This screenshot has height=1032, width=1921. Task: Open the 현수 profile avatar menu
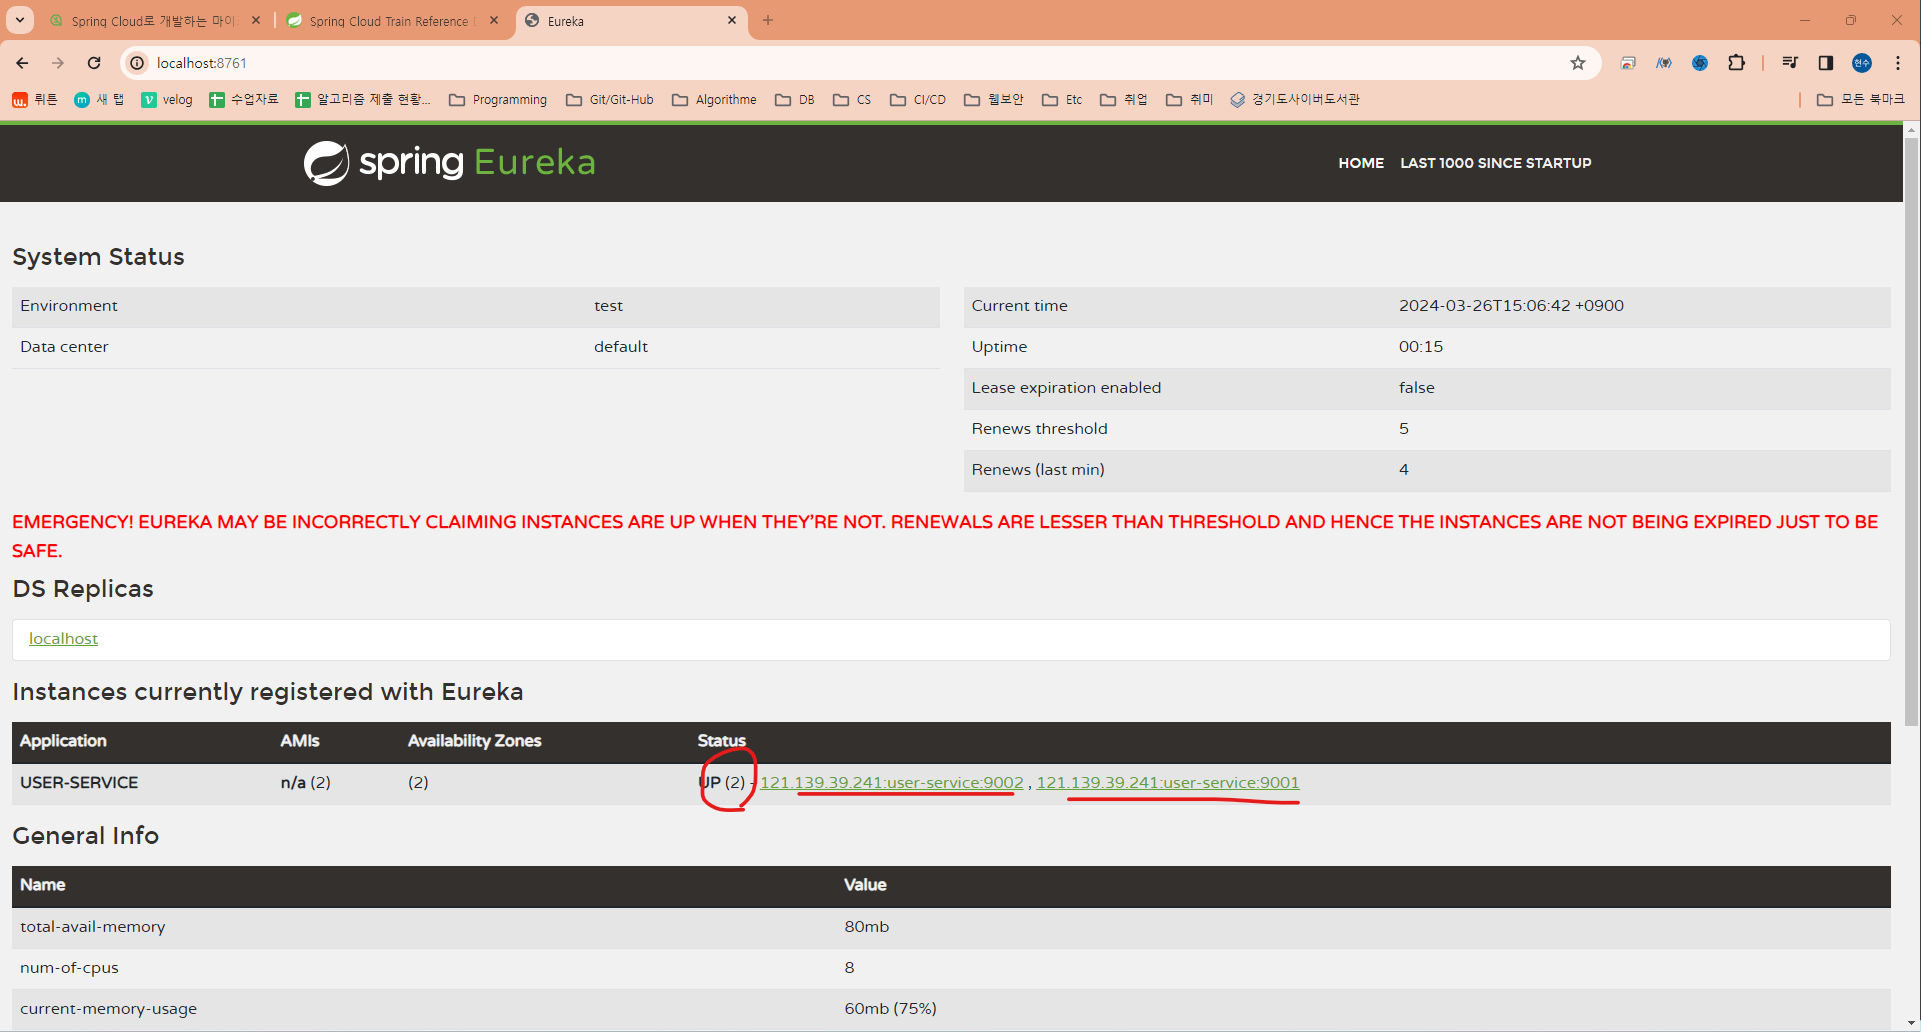(1862, 63)
